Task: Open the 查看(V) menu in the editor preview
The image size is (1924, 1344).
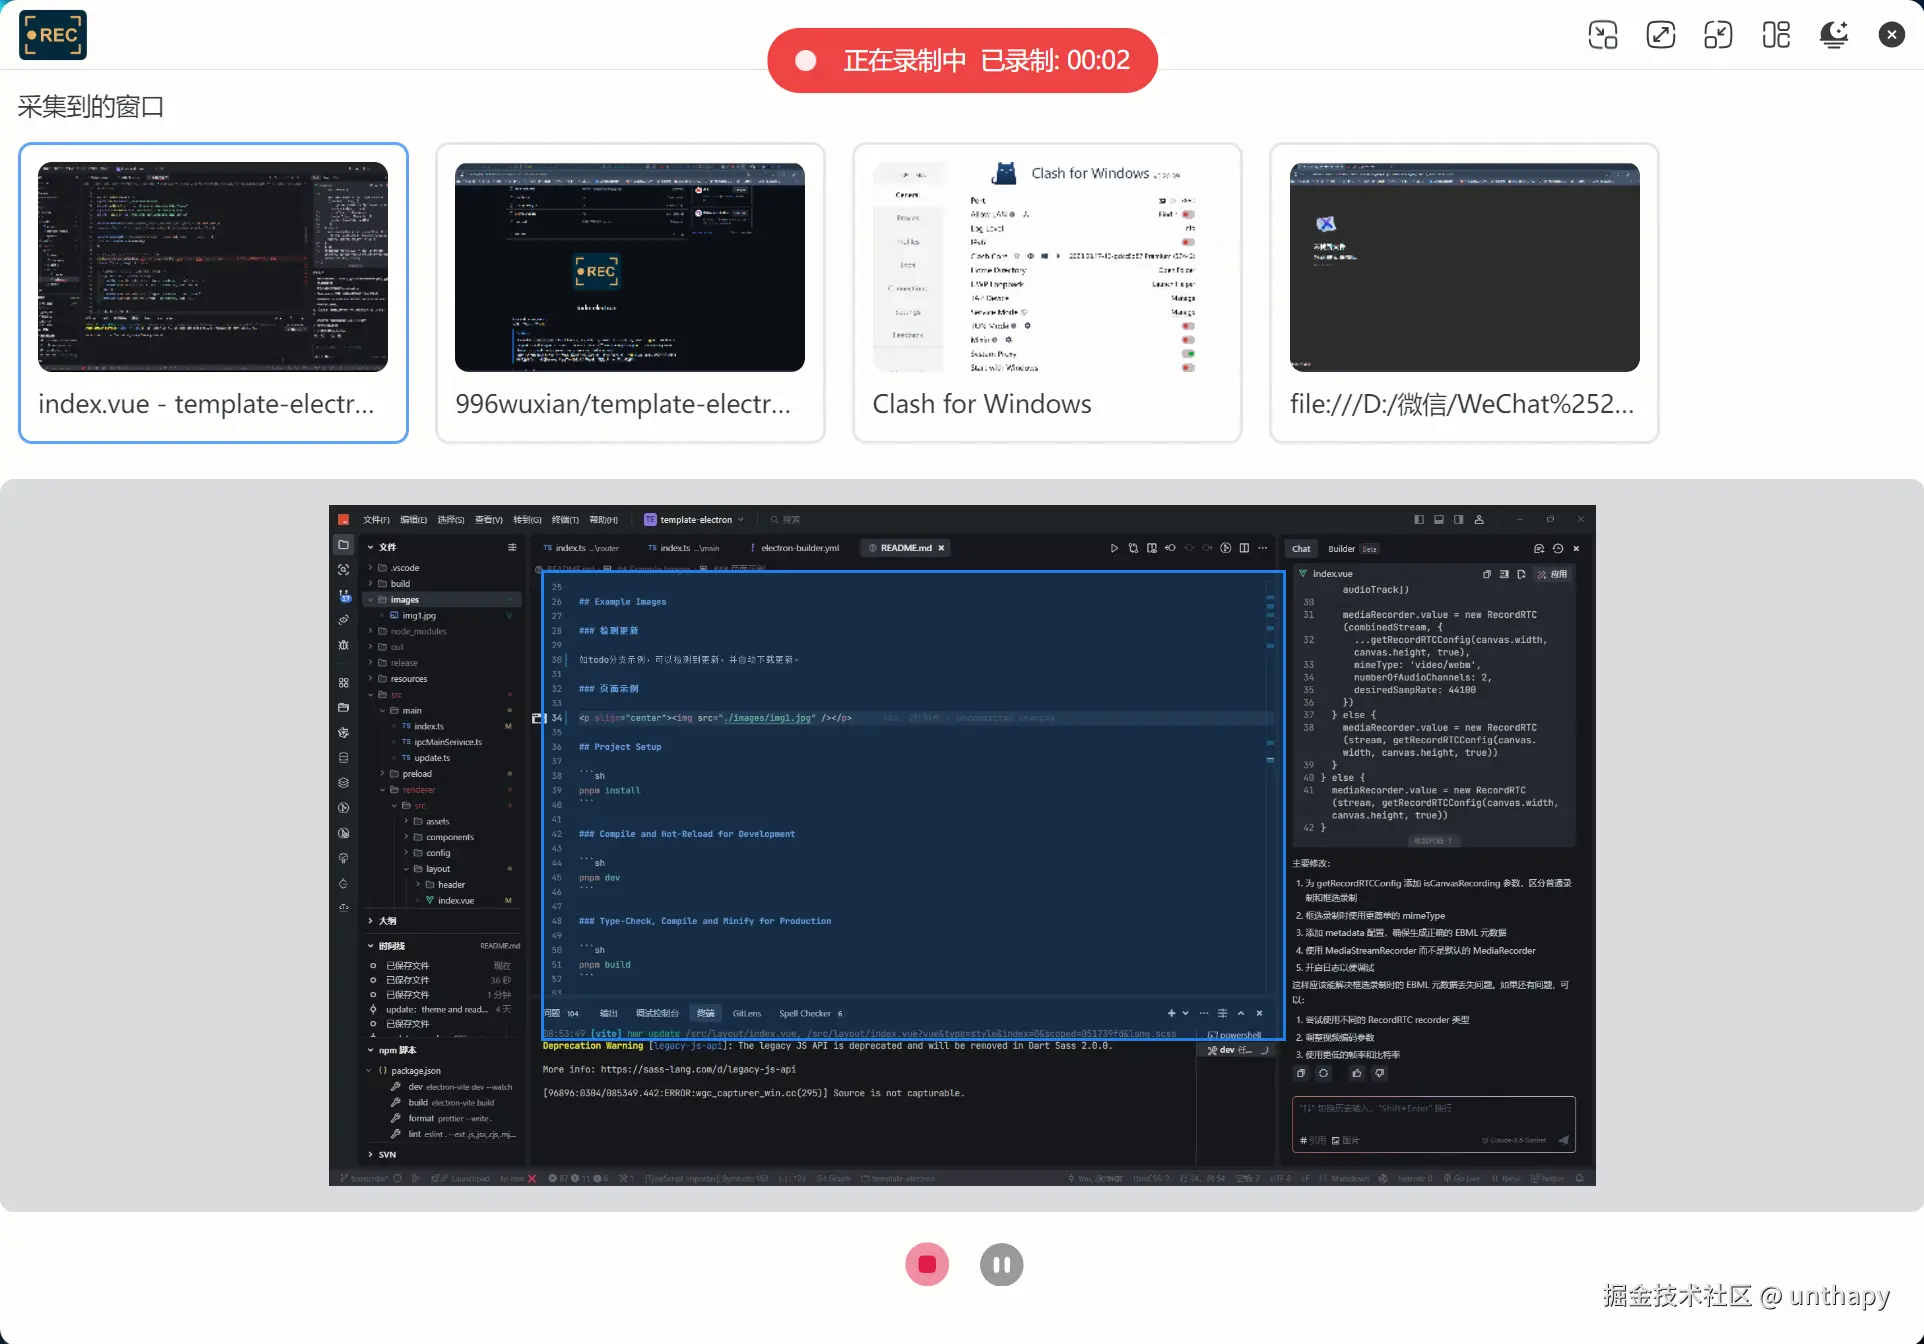Action: [488, 520]
